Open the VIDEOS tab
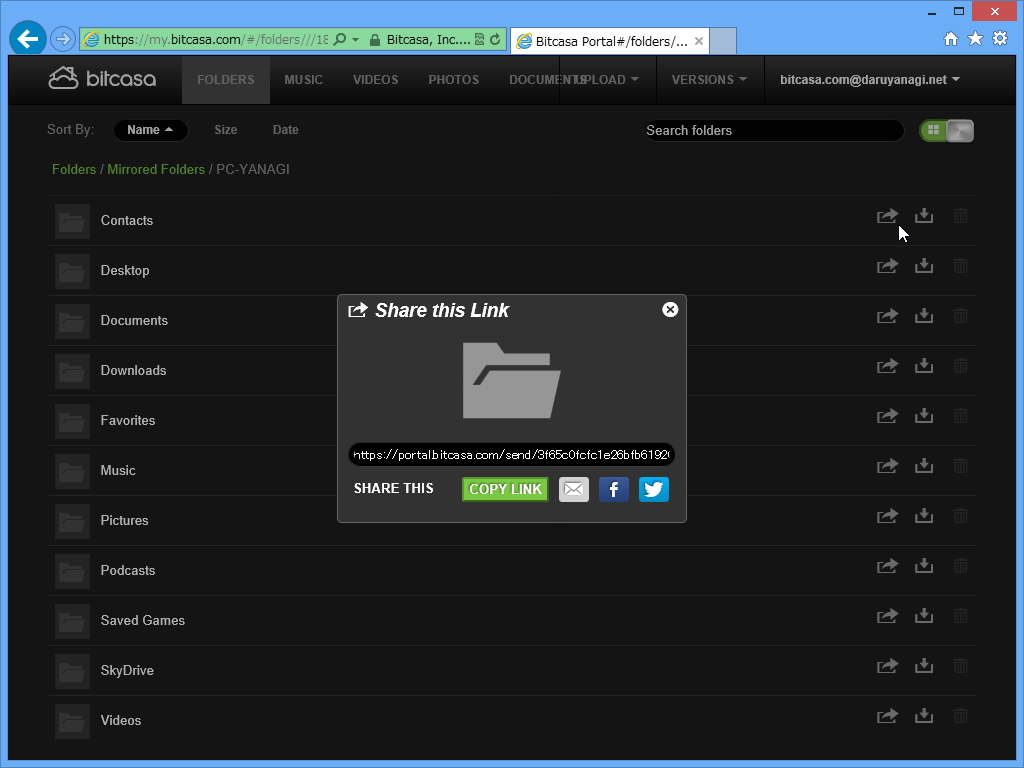Image resolution: width=1024 pixels, height=768 pixels. tap(376, 80)
